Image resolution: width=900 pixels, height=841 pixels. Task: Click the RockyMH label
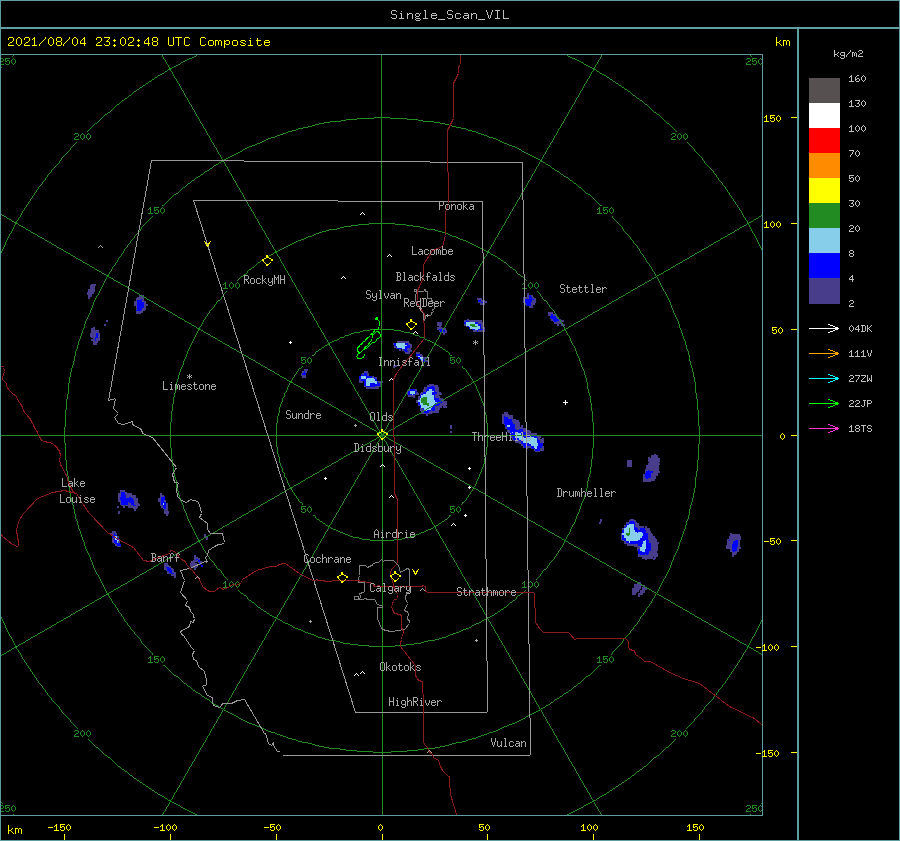click(x=264, y=280)
